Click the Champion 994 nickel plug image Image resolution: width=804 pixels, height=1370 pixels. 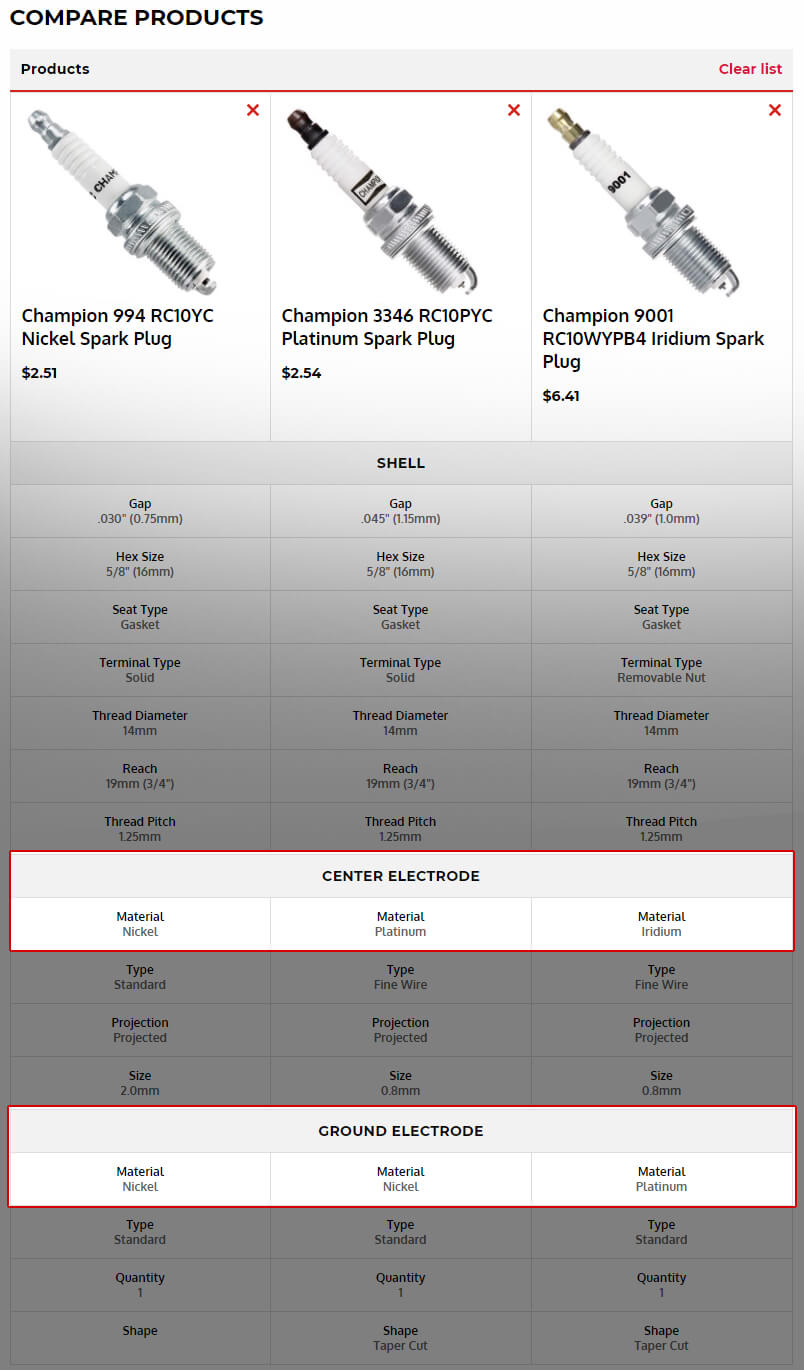pos(122,200)
